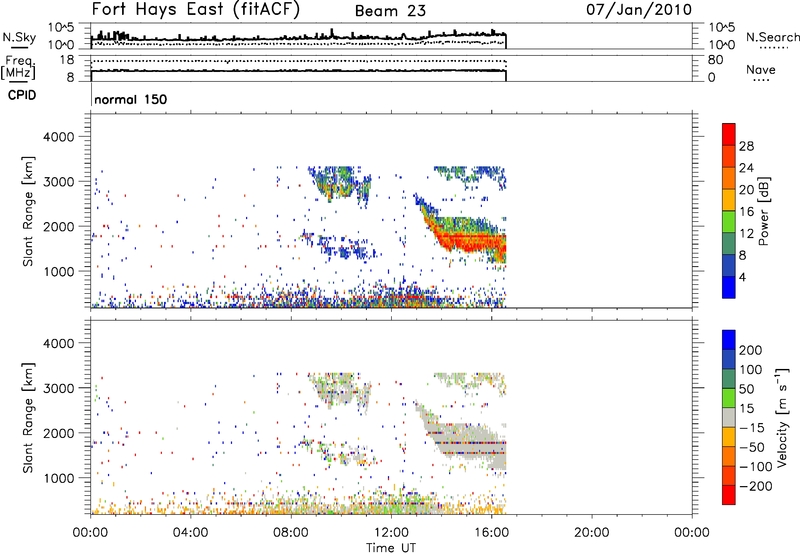
Task: Select the 18 tick on the frequency axis
Action: pyautogui.click(x=67, y=60)
